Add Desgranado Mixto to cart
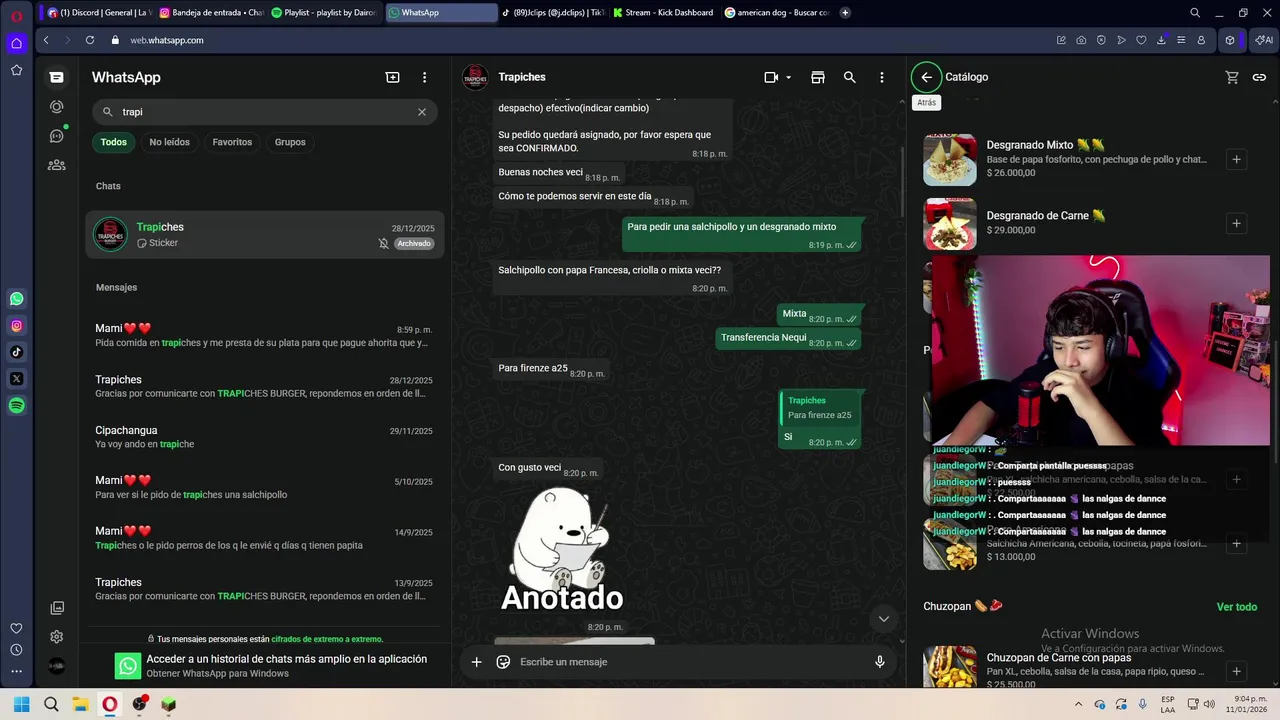This screenshot has width=1280, height=720. pos(1236,159)
